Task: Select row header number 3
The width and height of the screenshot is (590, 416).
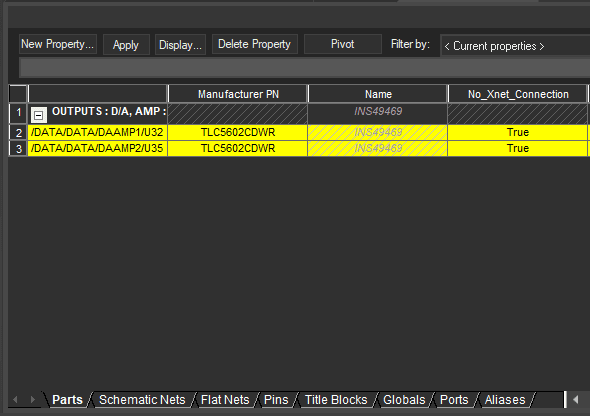Action: 18,149
